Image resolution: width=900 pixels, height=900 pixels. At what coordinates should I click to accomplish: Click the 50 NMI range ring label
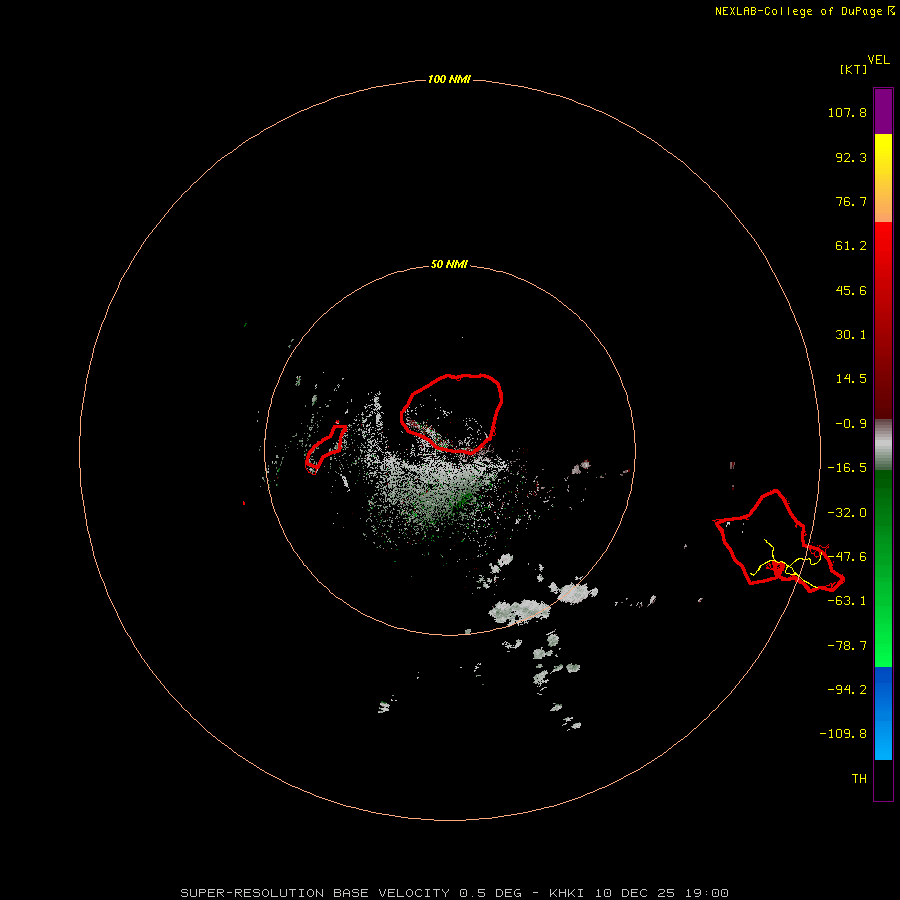449,265
